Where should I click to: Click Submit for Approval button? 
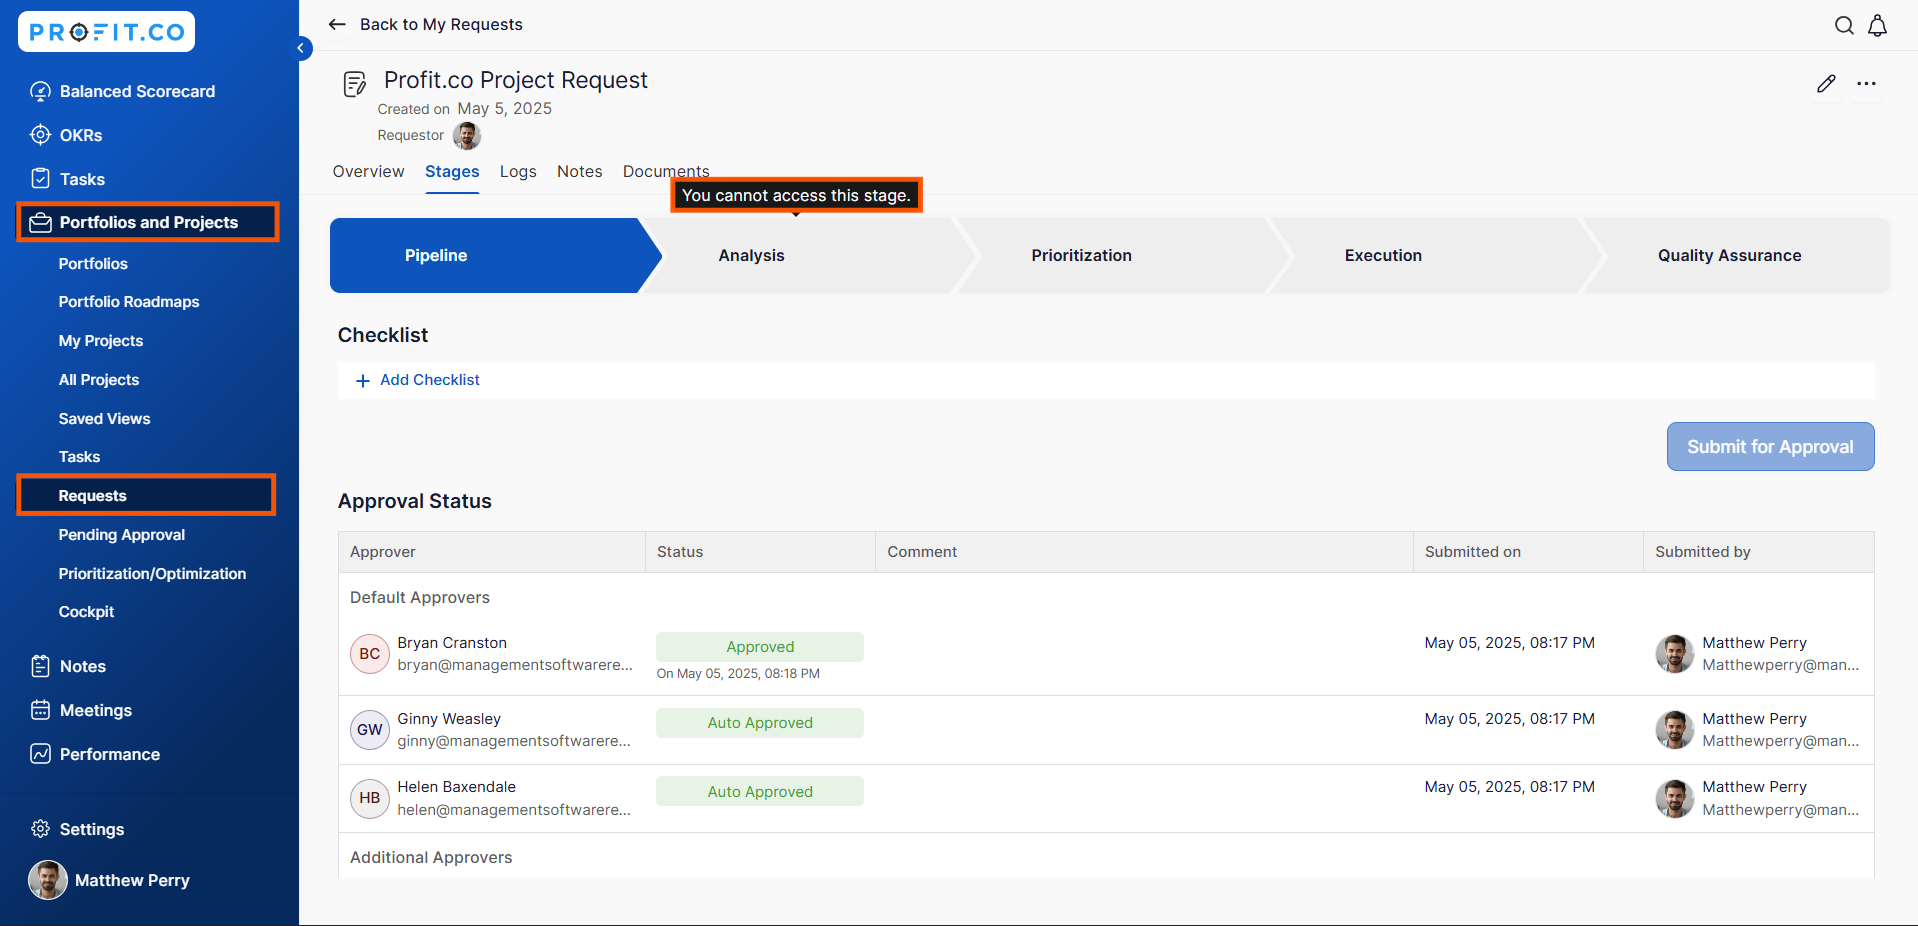(x=1770, y=446)
